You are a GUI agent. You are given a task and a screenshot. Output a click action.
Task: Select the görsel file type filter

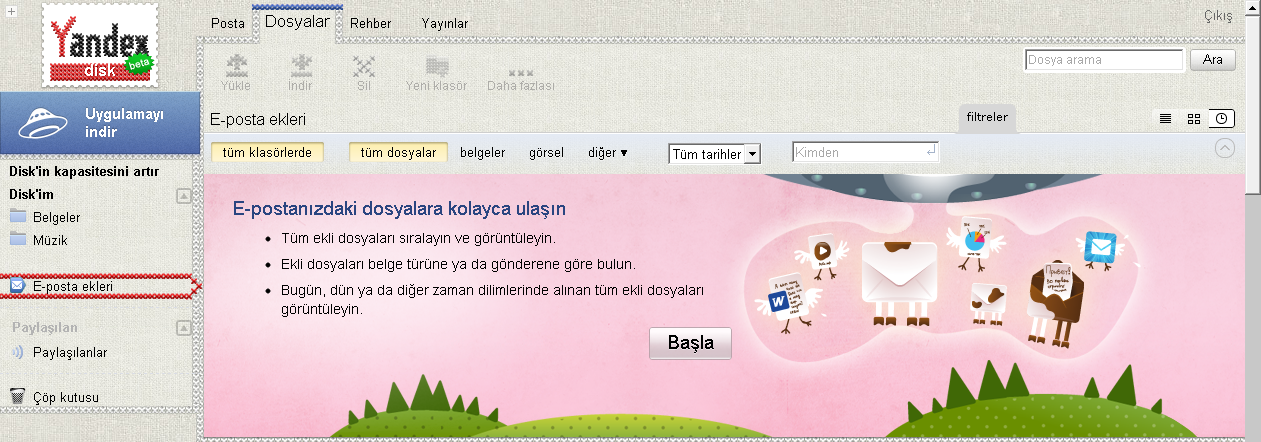pyautogui.click(x=546, y=153)
